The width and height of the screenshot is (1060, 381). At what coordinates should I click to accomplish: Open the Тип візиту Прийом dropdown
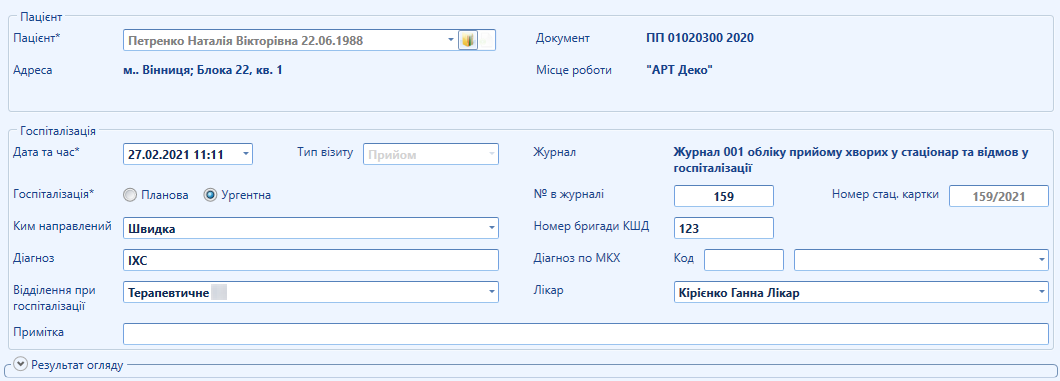click(491, 155)
